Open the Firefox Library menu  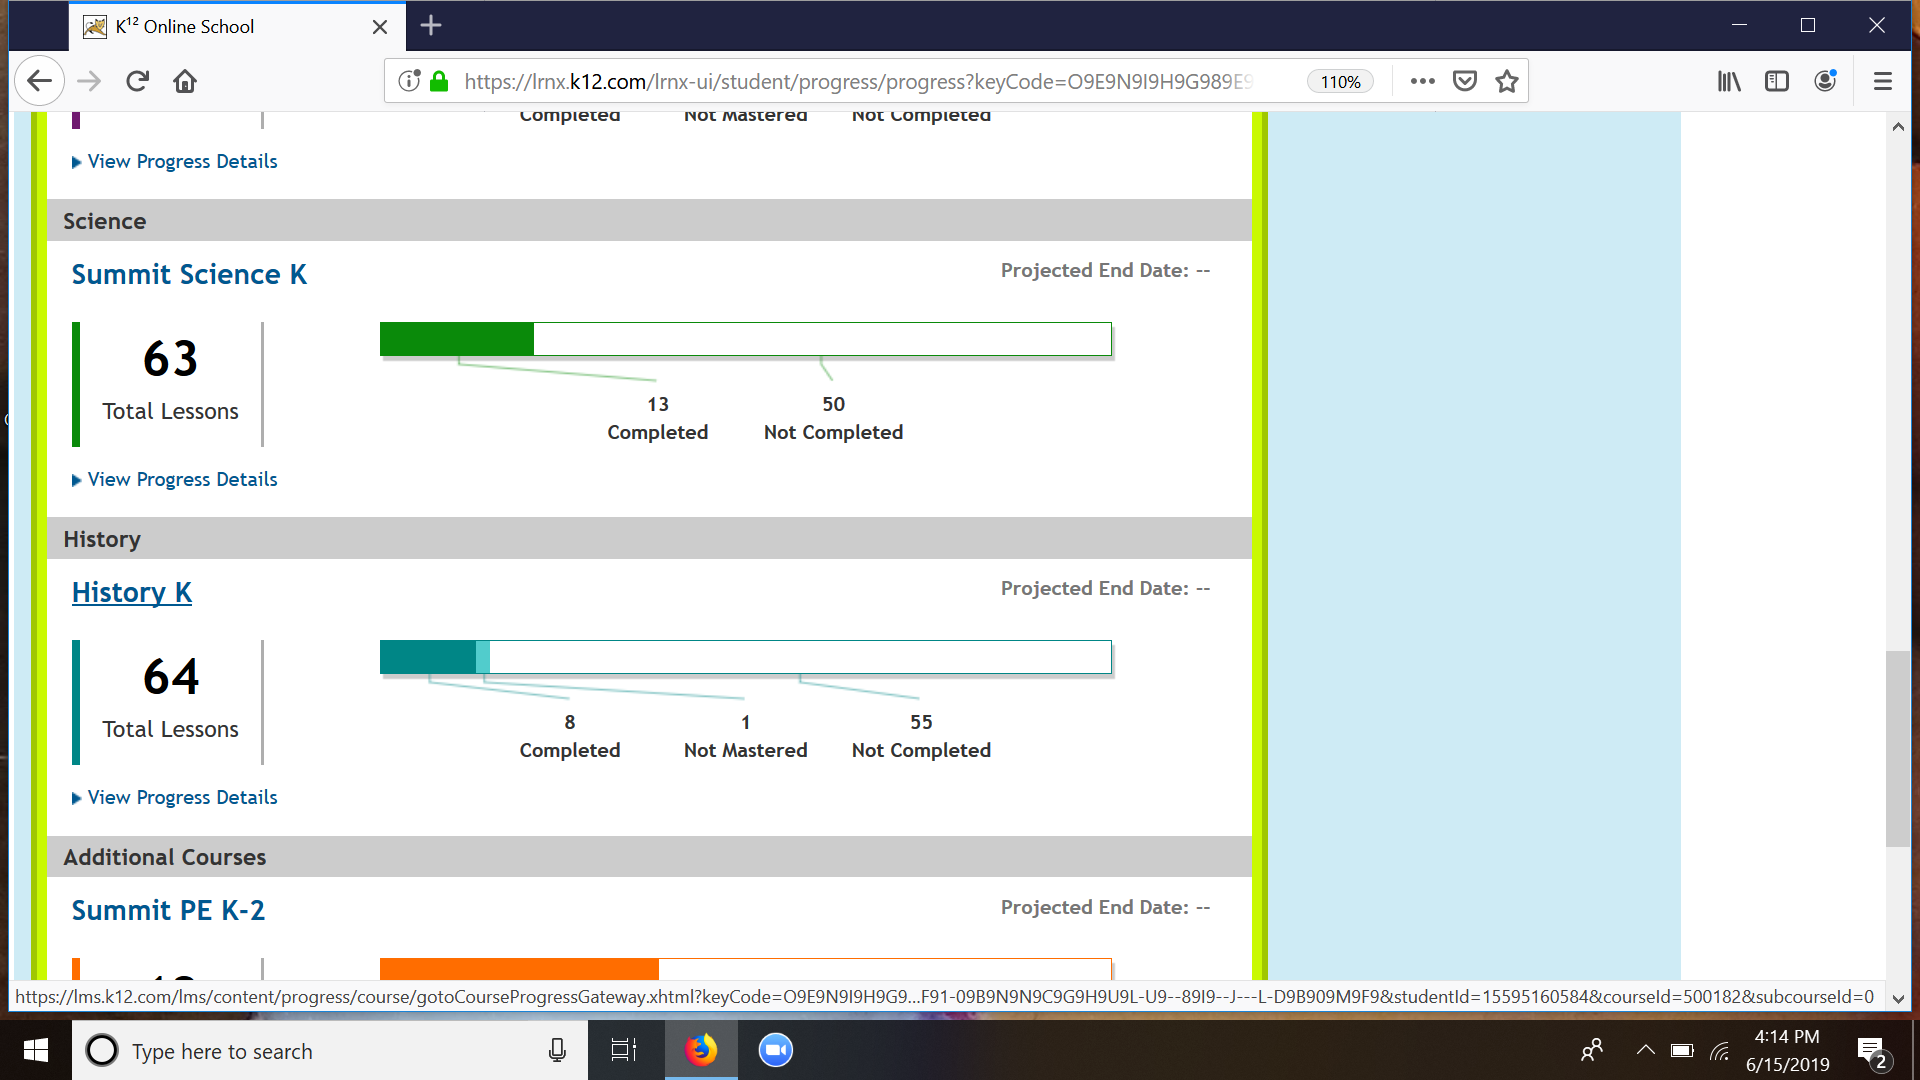point(1729,81)
